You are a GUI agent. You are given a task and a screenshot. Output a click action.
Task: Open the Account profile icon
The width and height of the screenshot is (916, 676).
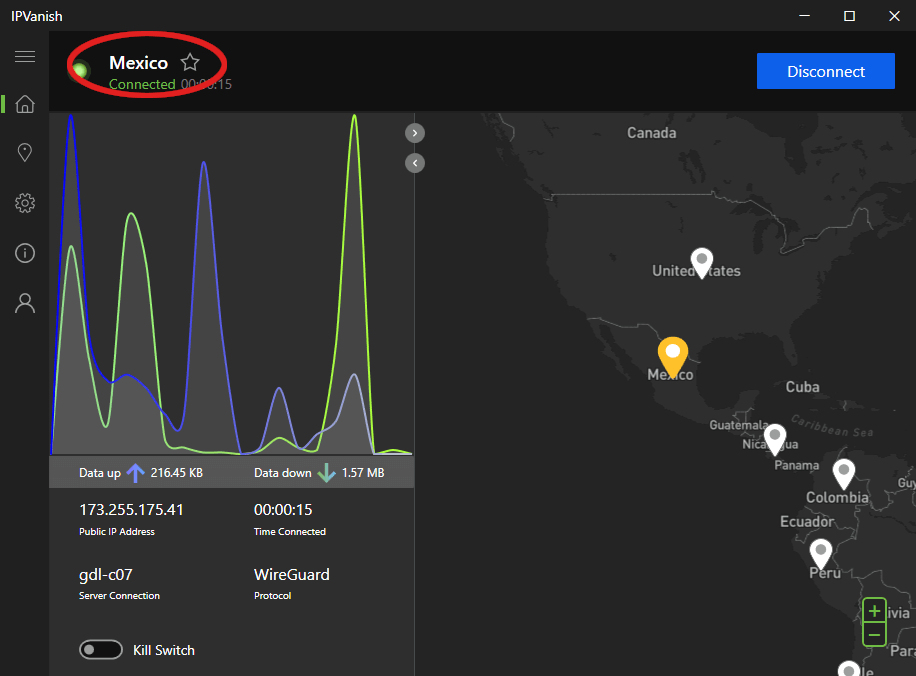[25, 303]
